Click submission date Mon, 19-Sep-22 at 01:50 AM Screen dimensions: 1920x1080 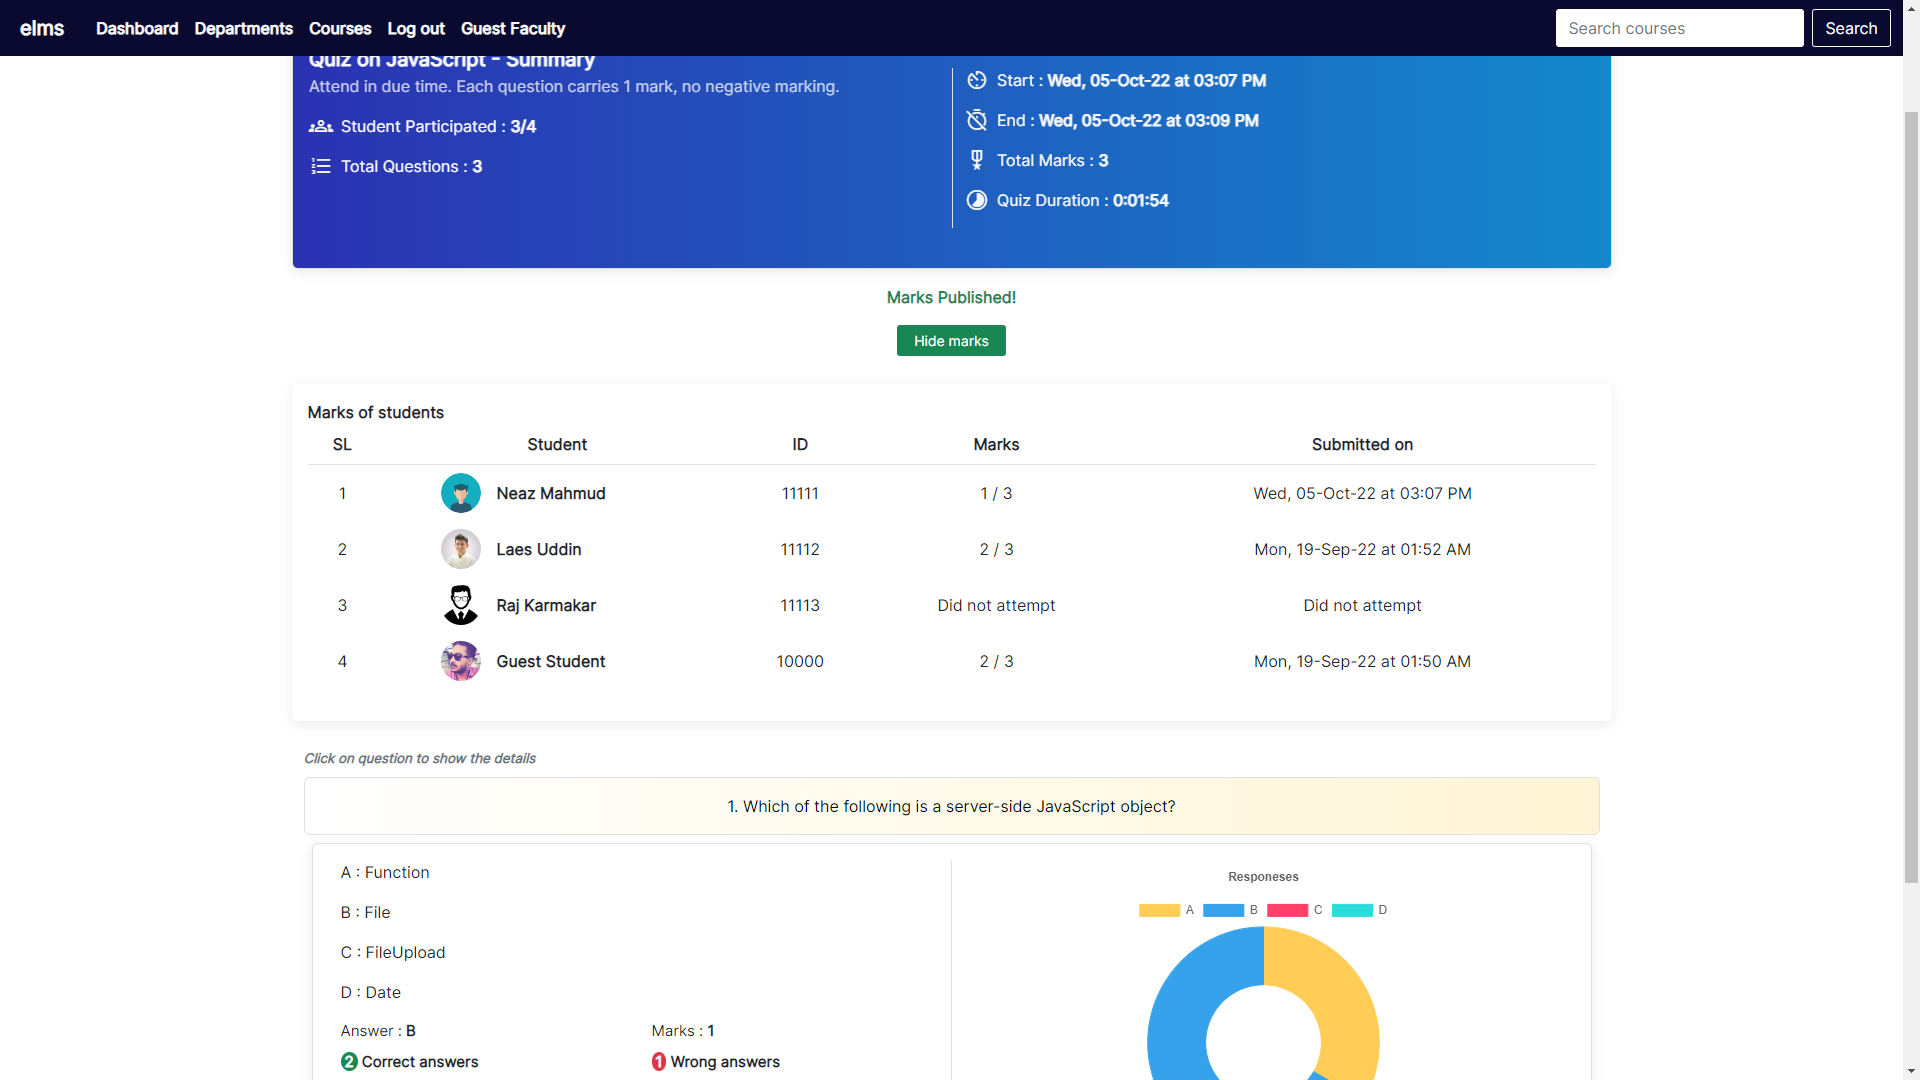click(x=1363, y=661)
